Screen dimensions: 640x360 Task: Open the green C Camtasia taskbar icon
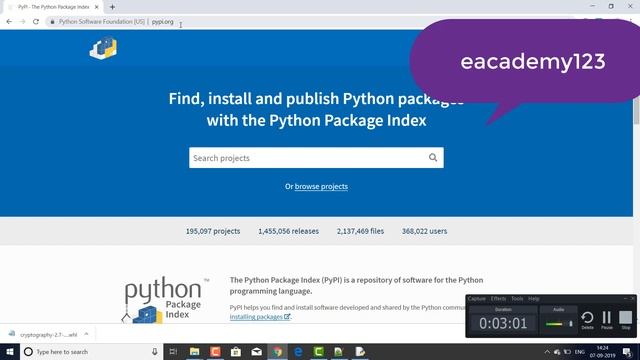pos(318,351)
